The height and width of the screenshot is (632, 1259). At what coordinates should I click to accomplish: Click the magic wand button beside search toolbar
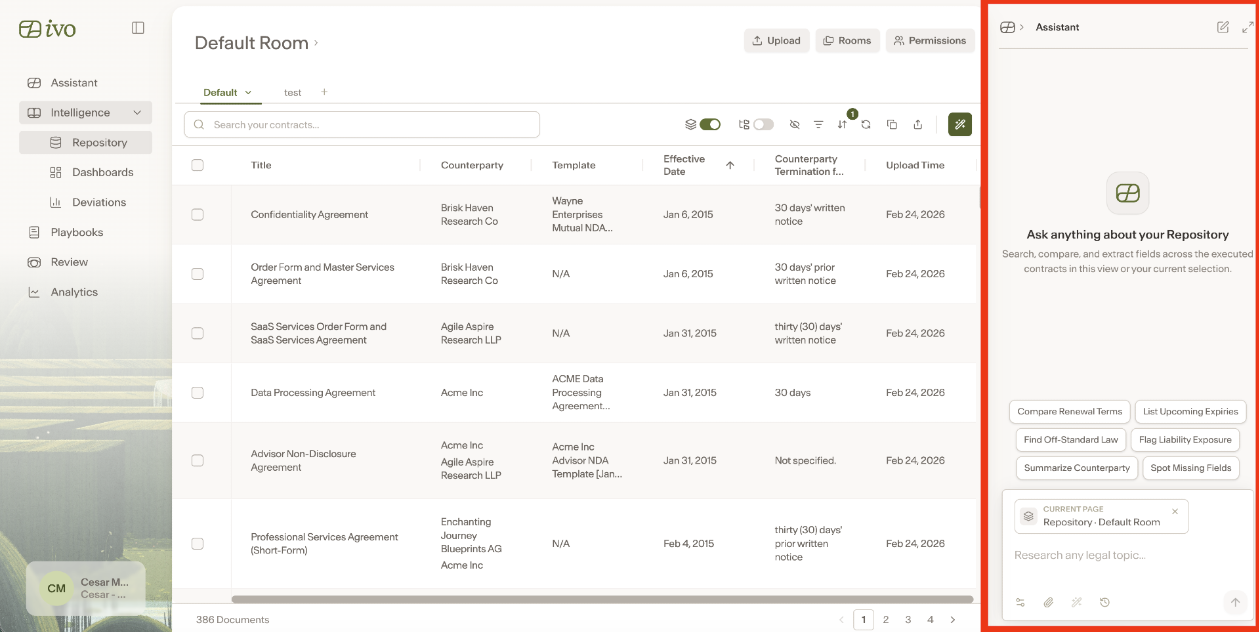click(x=960, y=124)
